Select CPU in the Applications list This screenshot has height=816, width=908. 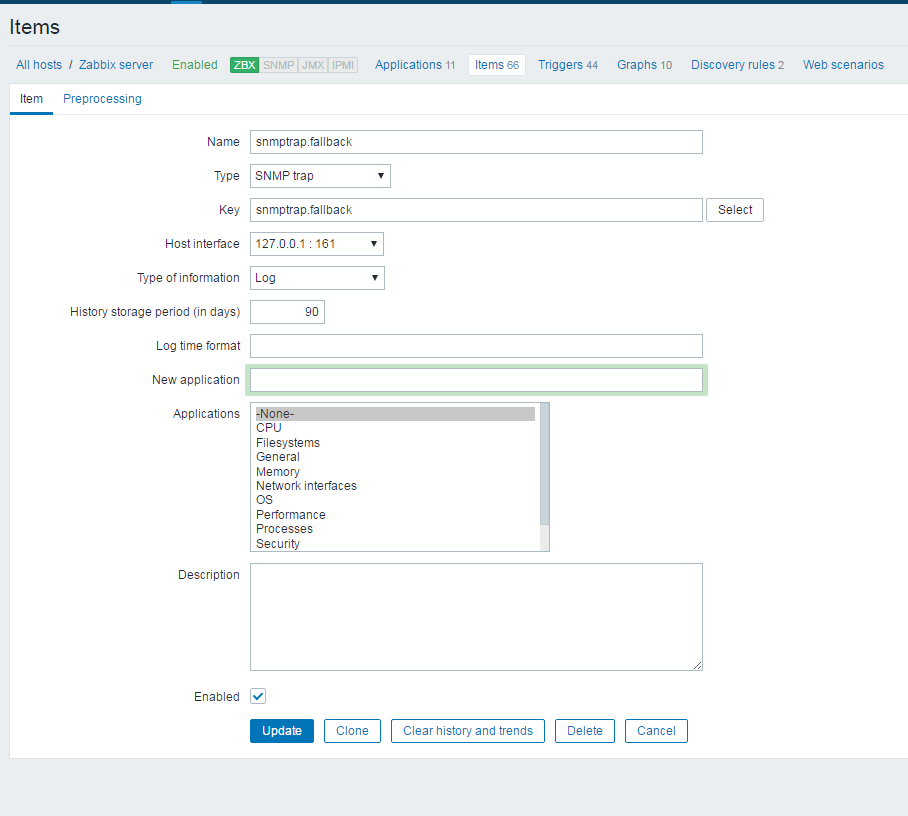[x=395, y=428]
